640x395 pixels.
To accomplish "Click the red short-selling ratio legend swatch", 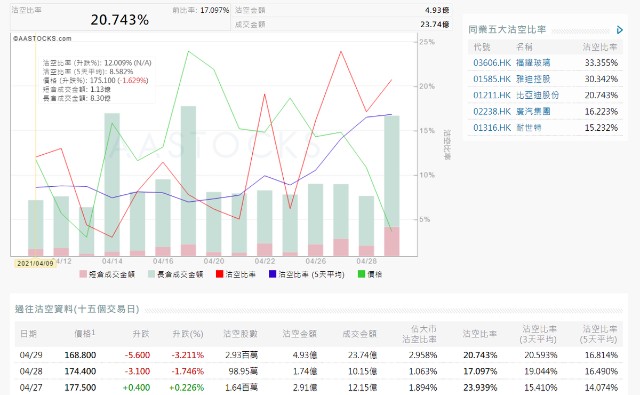I will (x=220, y=274).
